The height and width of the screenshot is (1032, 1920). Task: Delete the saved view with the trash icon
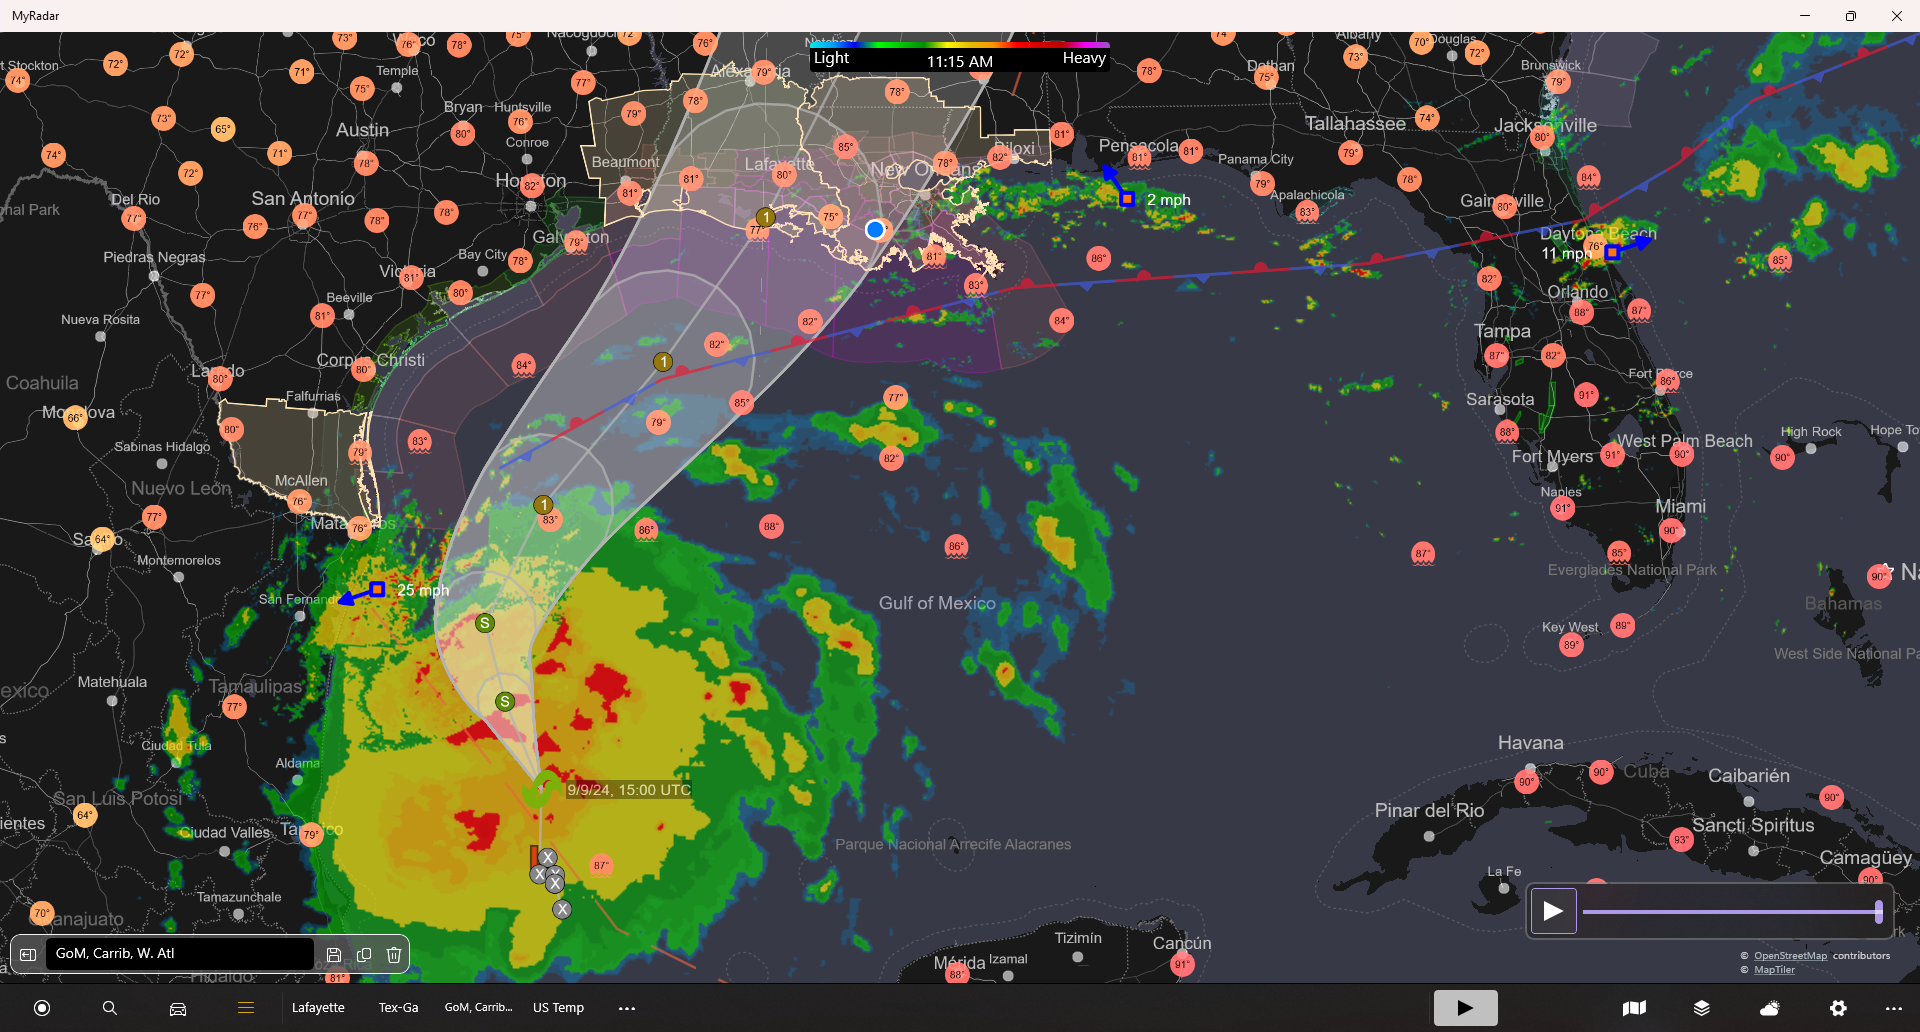(394, 954)
